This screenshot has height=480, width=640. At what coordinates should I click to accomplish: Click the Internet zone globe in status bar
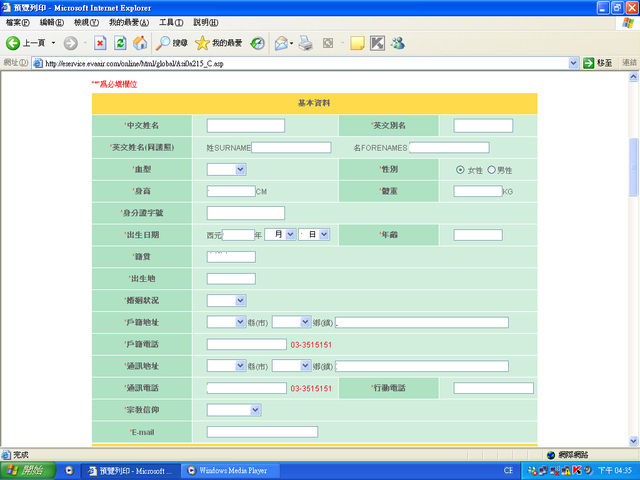click(551, 455)
